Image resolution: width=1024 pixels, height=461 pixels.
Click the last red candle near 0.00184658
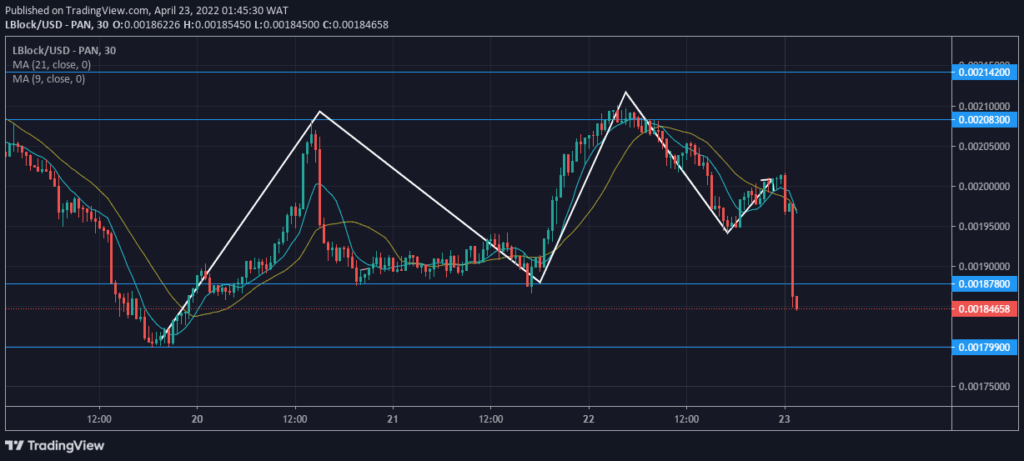tap(797, 303)
